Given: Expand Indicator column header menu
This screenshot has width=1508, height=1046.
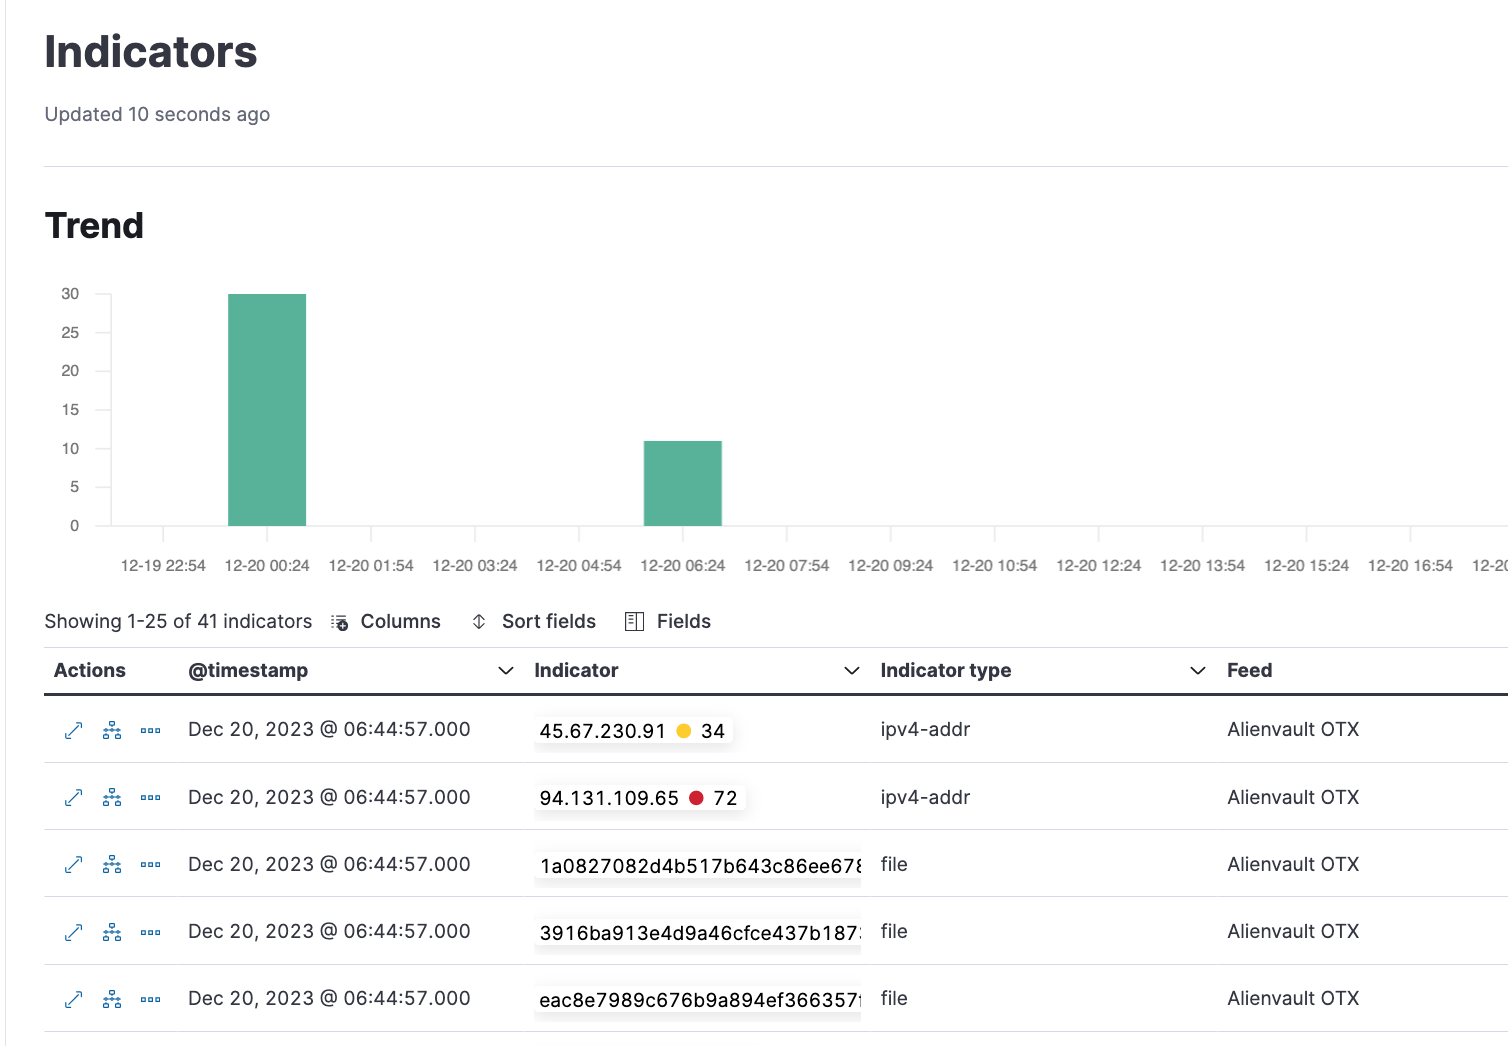Looking at the screenshot, I should click(852, 671).
